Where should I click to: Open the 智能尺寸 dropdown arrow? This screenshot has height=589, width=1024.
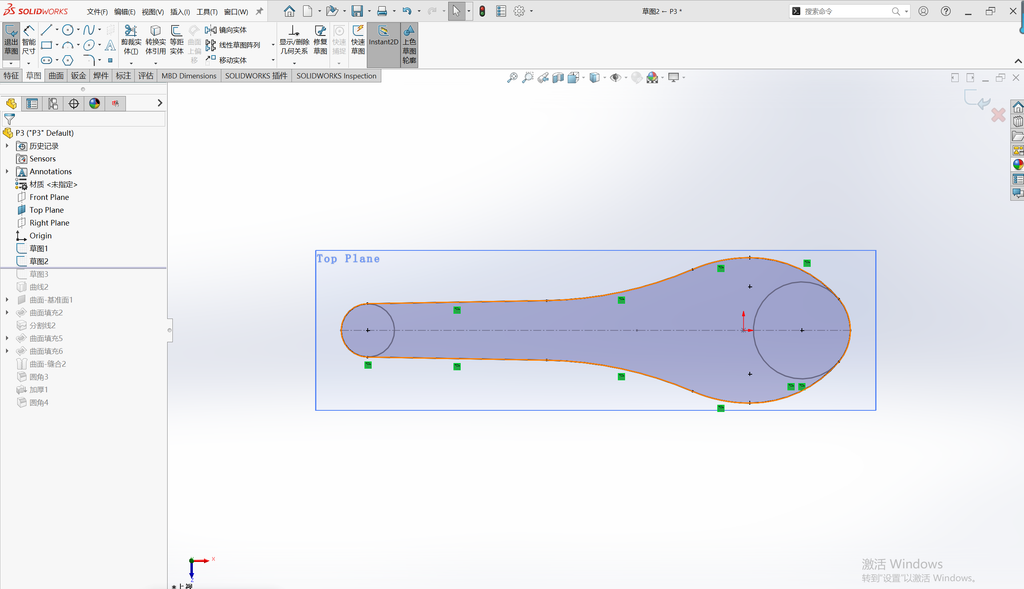click(29, 63)
